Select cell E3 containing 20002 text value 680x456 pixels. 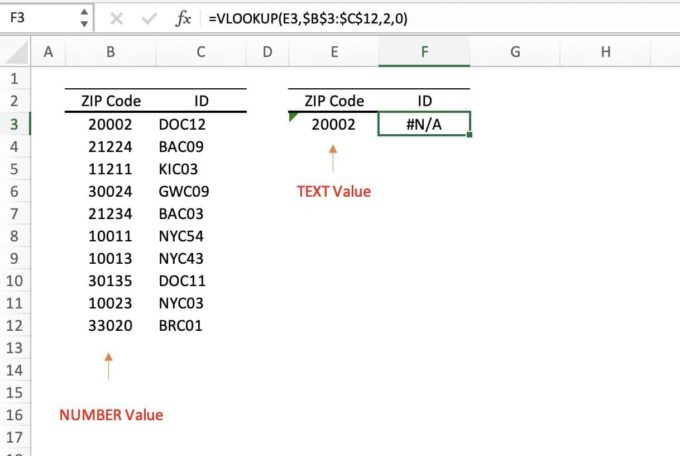(x=333, y=124)
